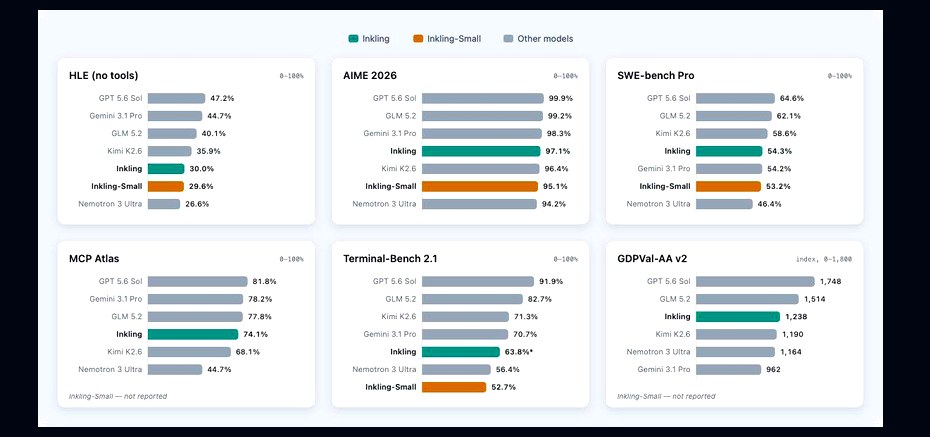930x437 pixels.
Task: Click the Inkling bar in GDPVal-AA v2
Action: 738,317
